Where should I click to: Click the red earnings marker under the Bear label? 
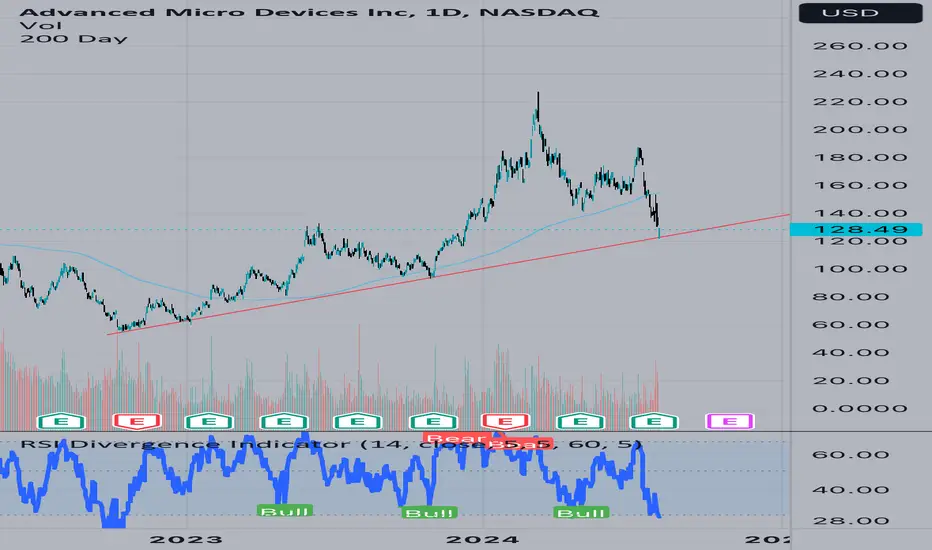click(x=505, y=422)
